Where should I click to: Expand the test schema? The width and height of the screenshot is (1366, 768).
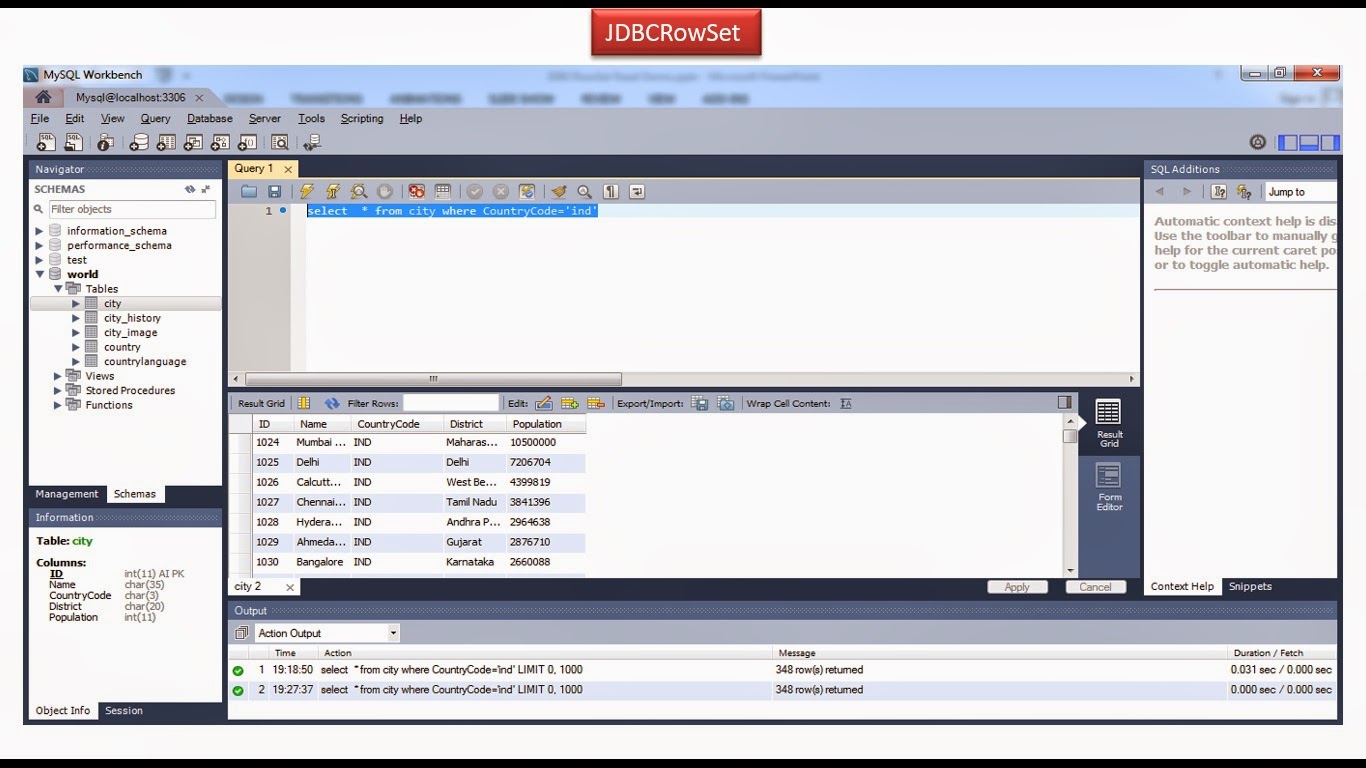tap(40, 260)
